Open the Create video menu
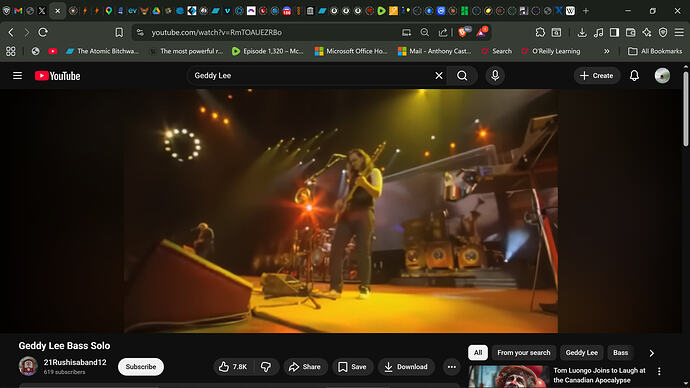This screenshot has width=690, height=388. 596,76
